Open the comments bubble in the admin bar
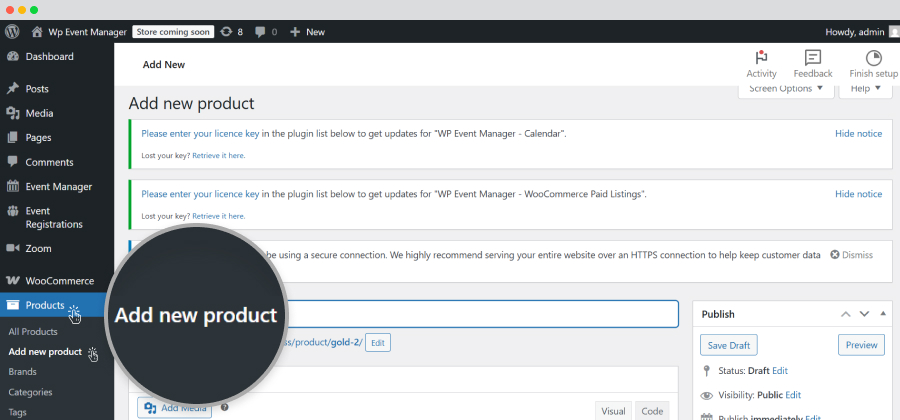 point(266,32)
